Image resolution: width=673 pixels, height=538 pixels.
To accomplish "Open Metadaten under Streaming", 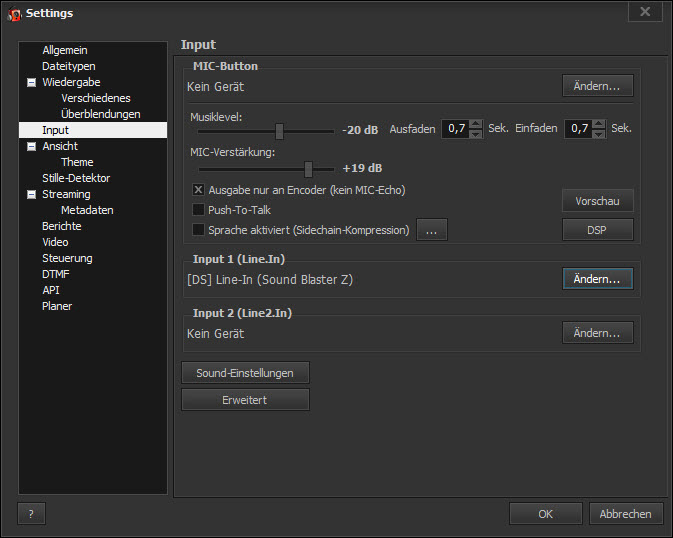I will [x=87, y=210].
